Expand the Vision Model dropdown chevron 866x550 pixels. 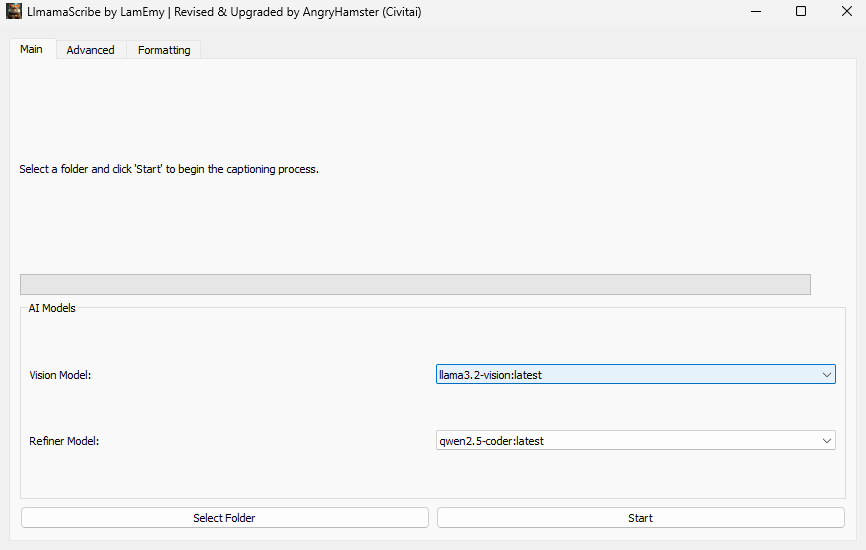pyautogui.click(x=826, y=375)
